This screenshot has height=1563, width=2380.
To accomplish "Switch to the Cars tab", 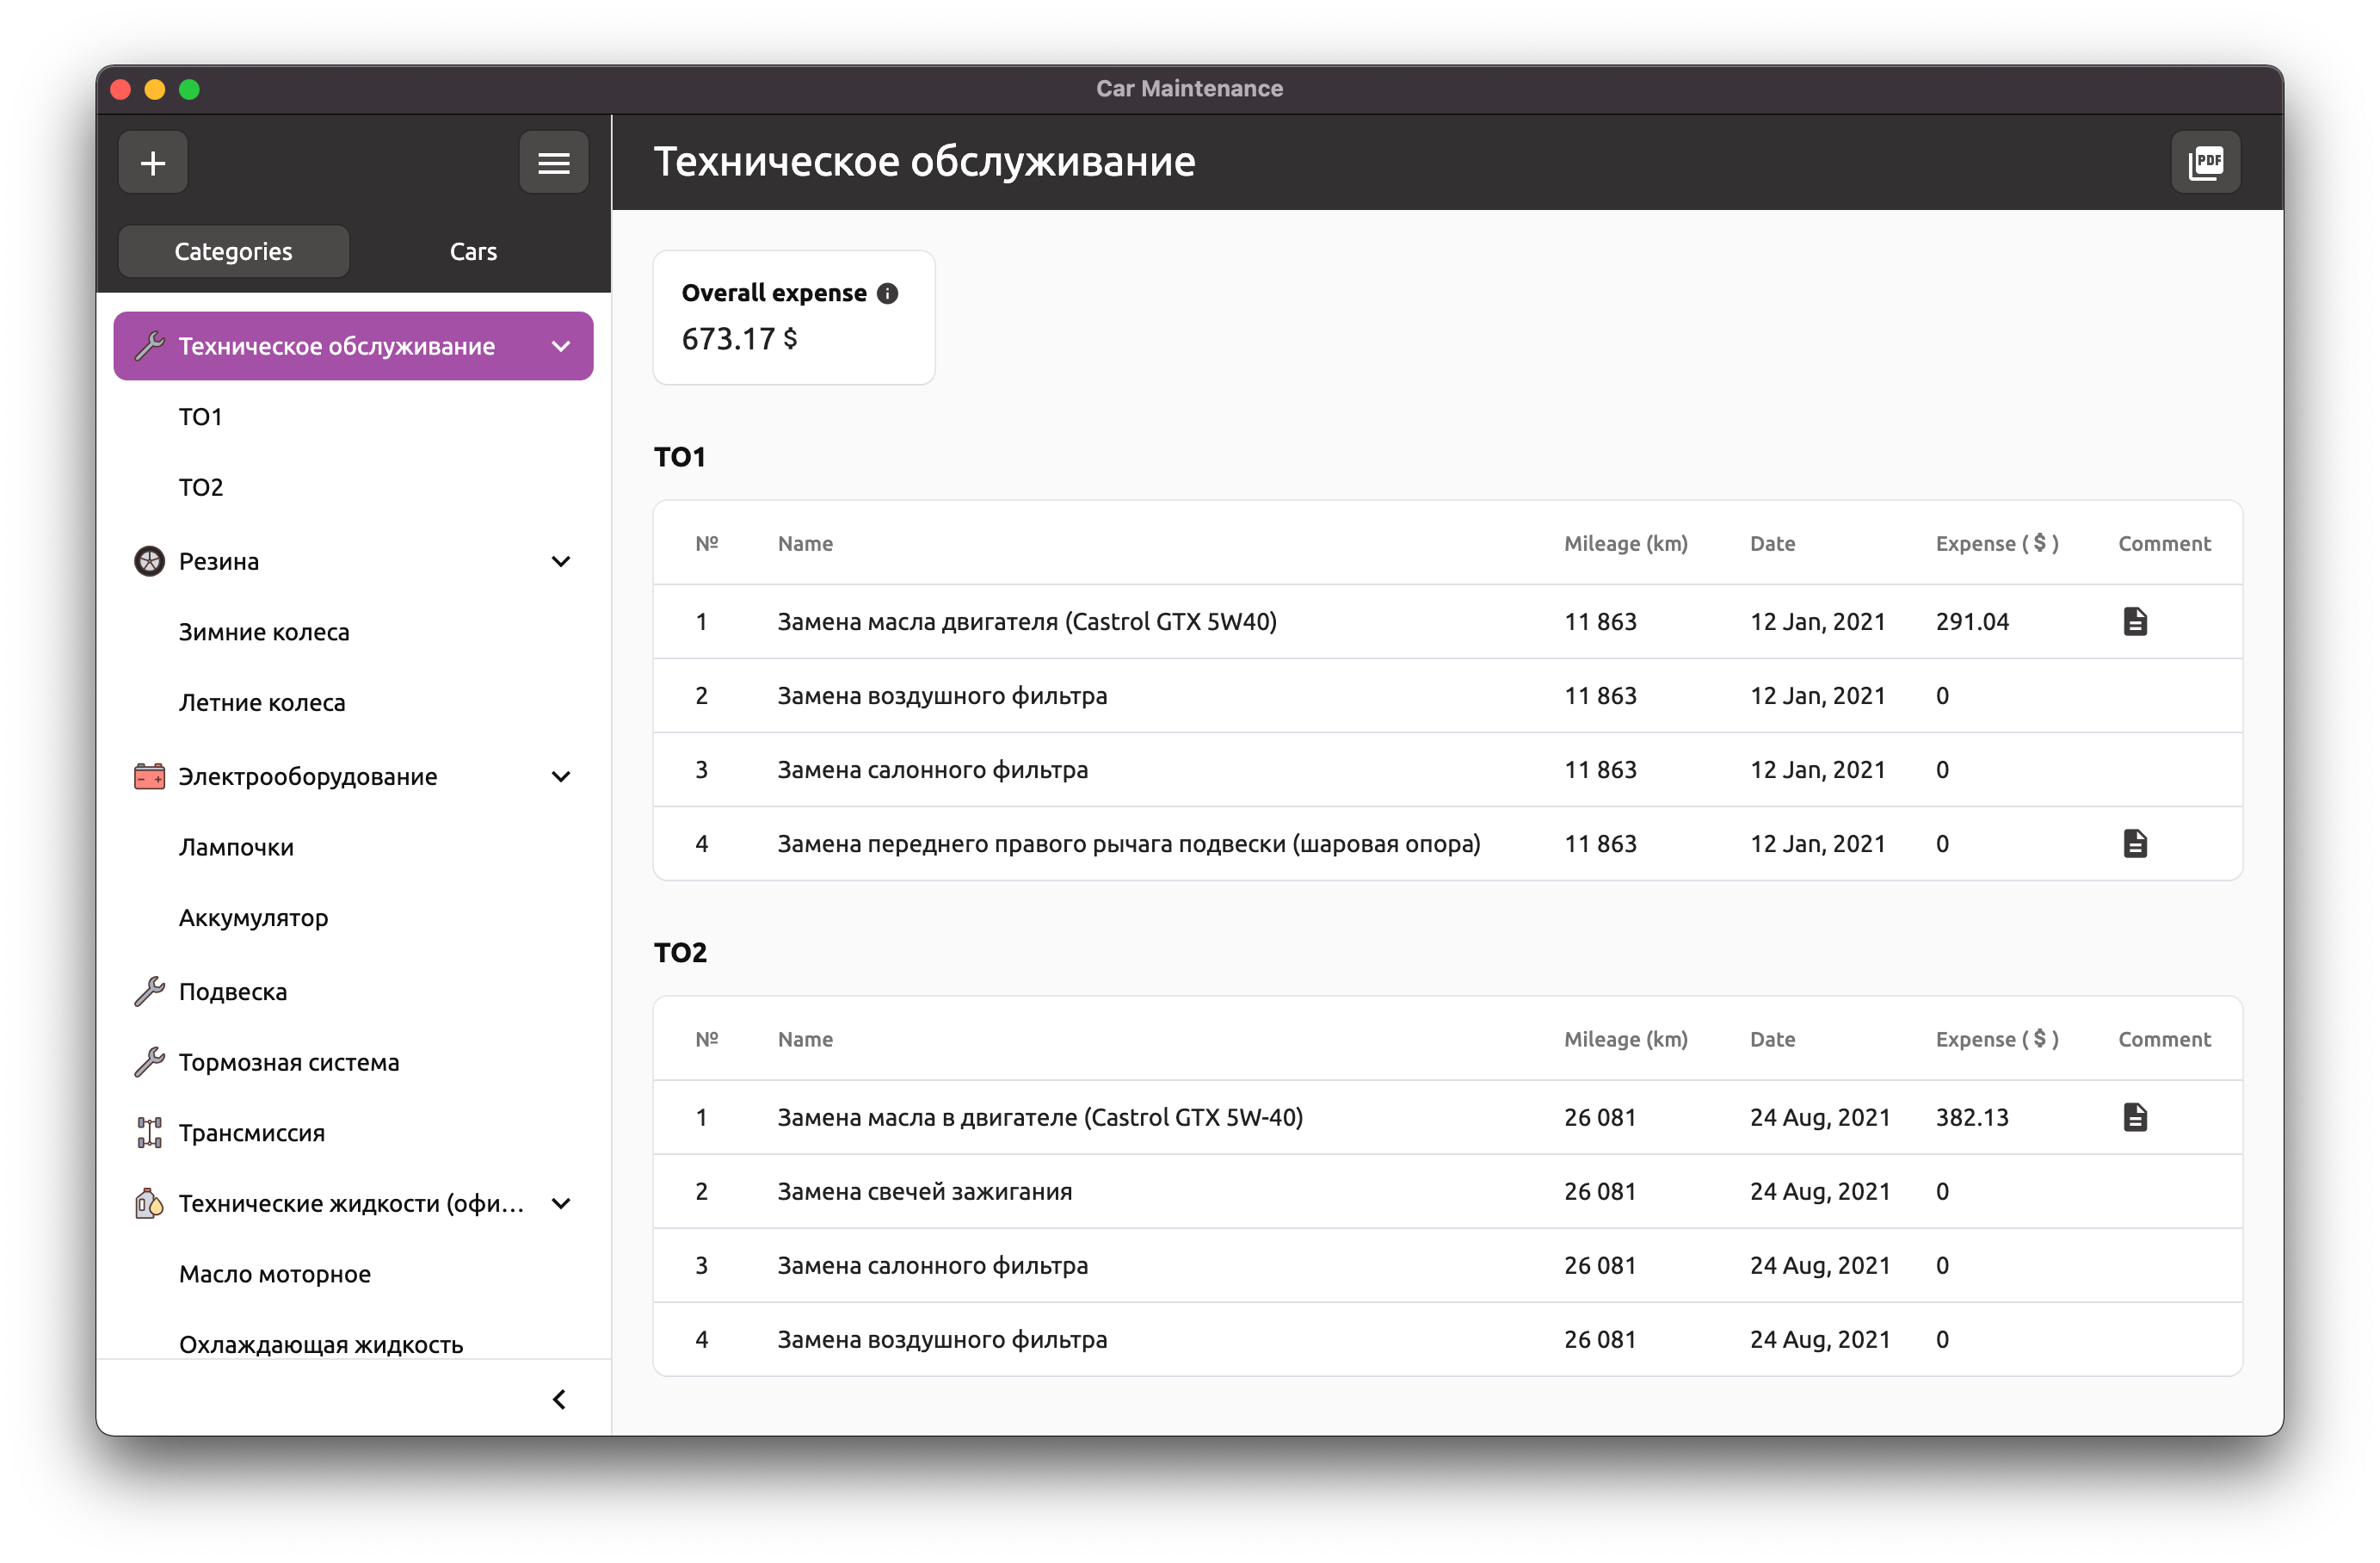I will (473, 251).
